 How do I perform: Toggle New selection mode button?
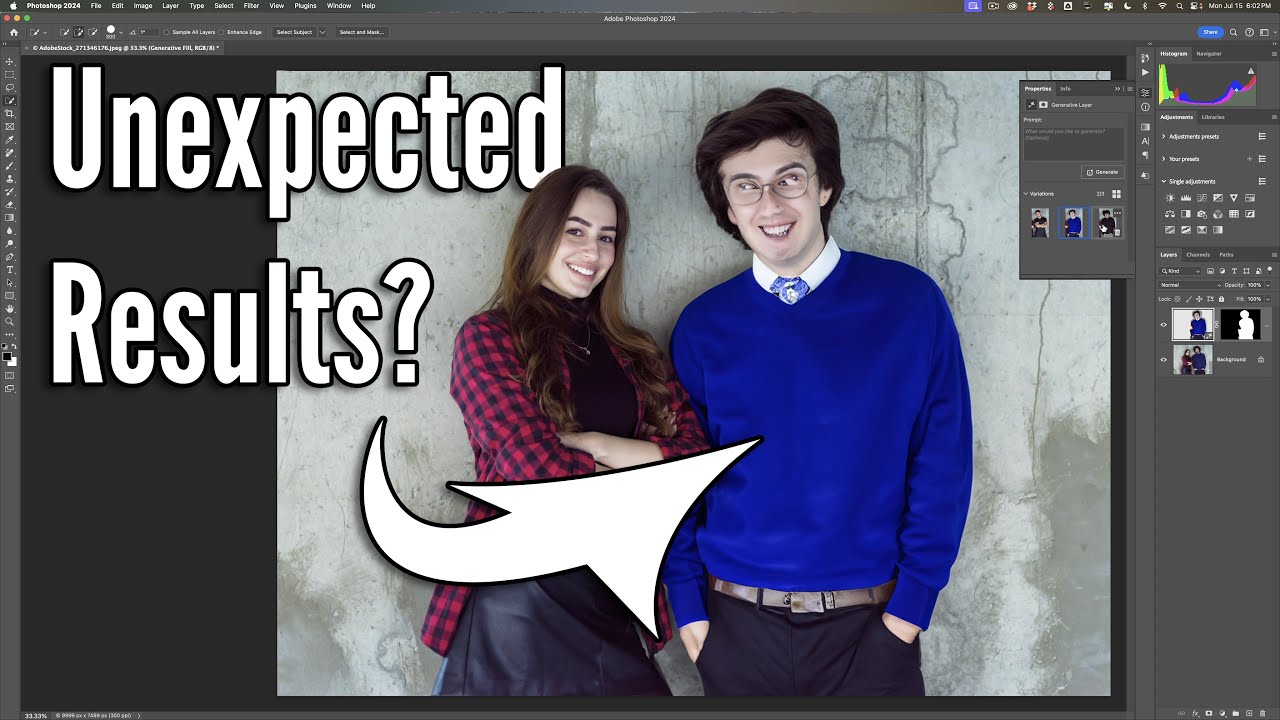point(65,32)
